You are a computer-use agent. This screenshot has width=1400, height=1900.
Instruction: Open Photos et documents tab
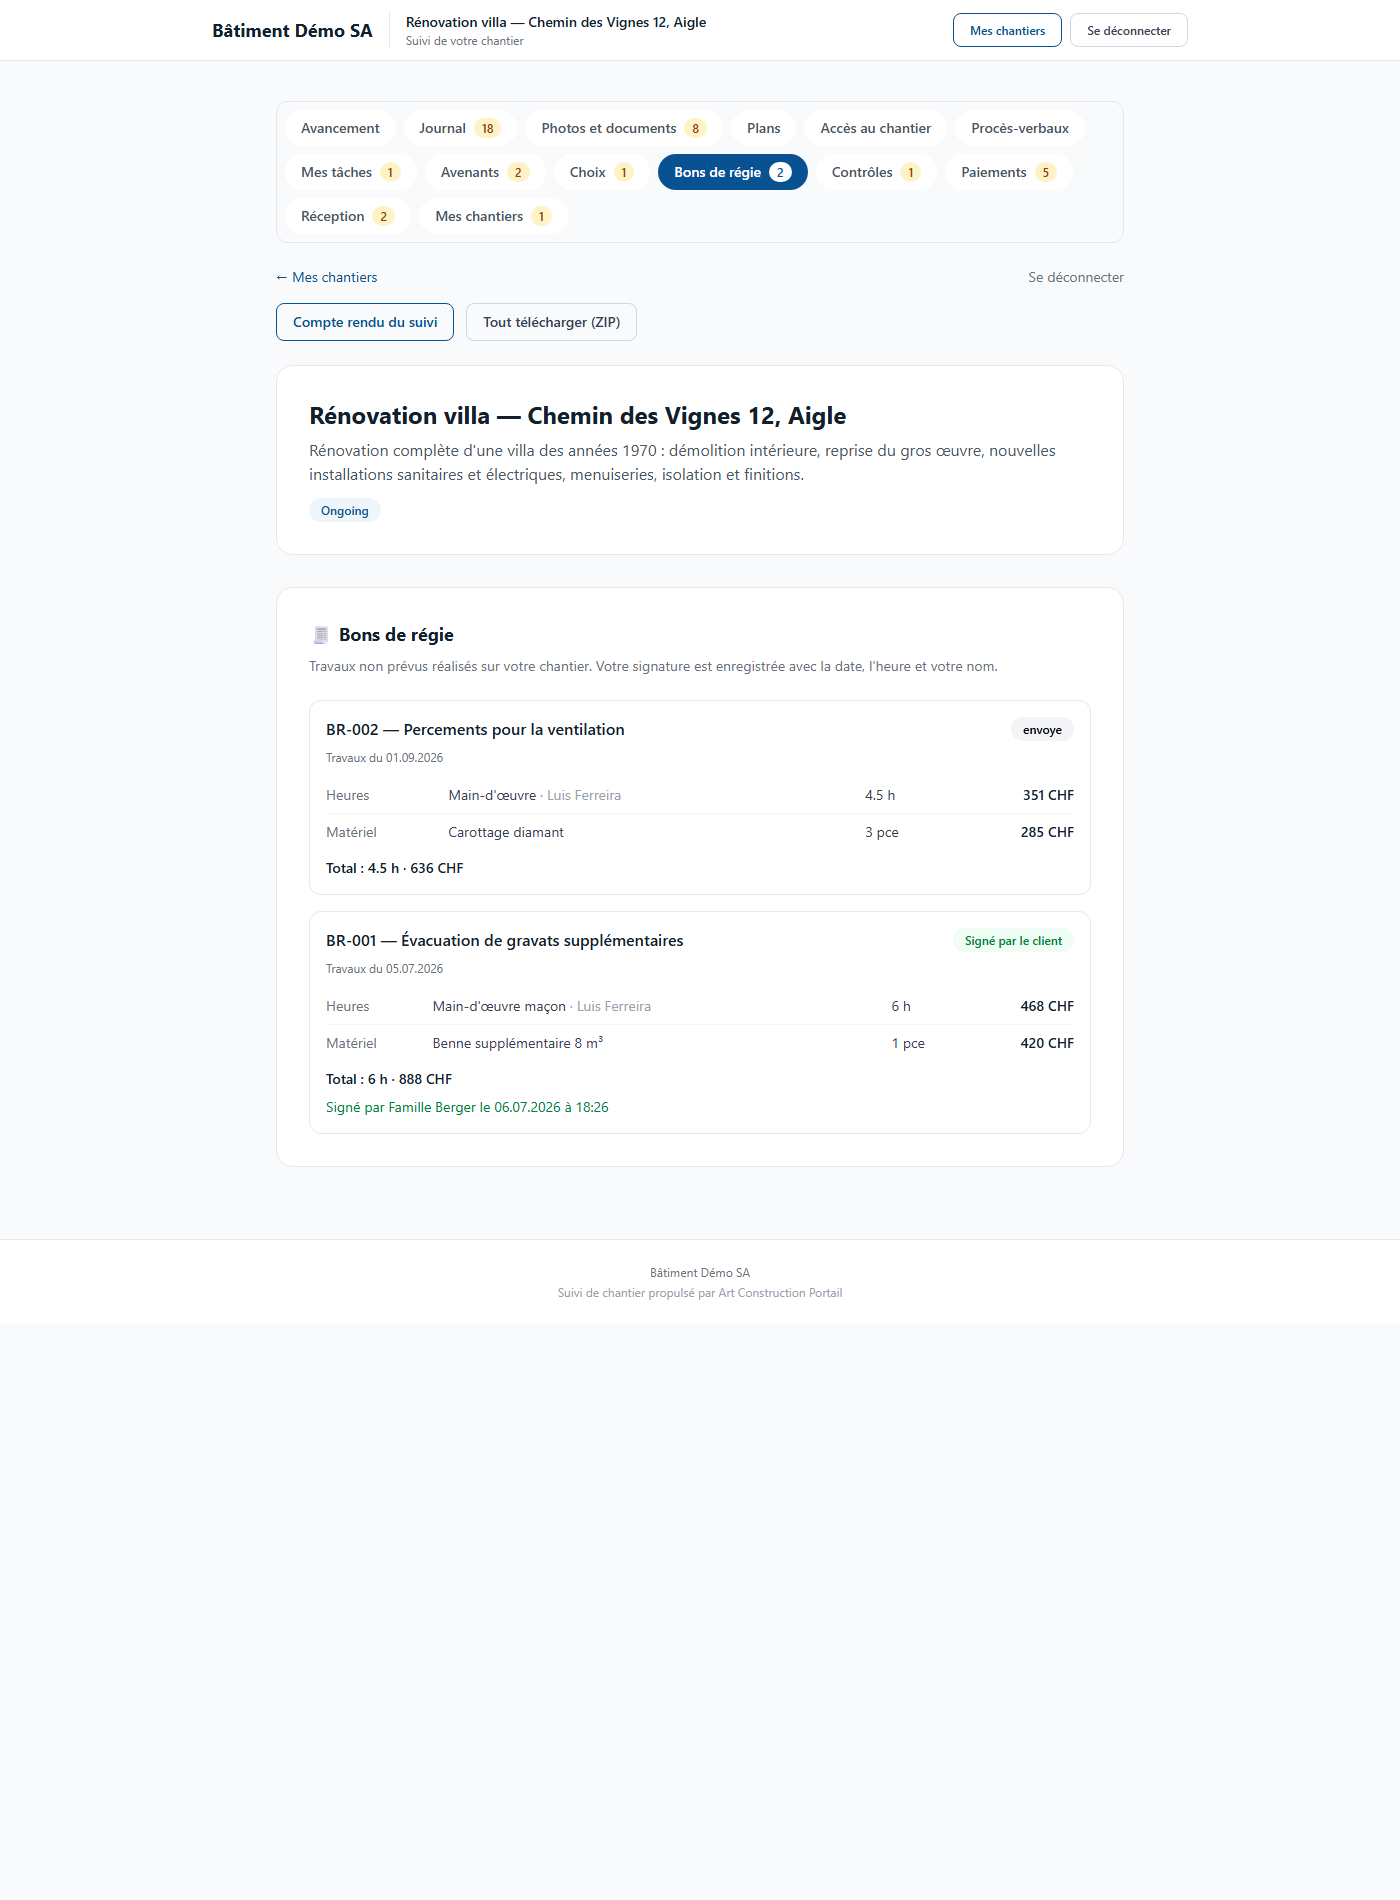(x=623, y=128)
